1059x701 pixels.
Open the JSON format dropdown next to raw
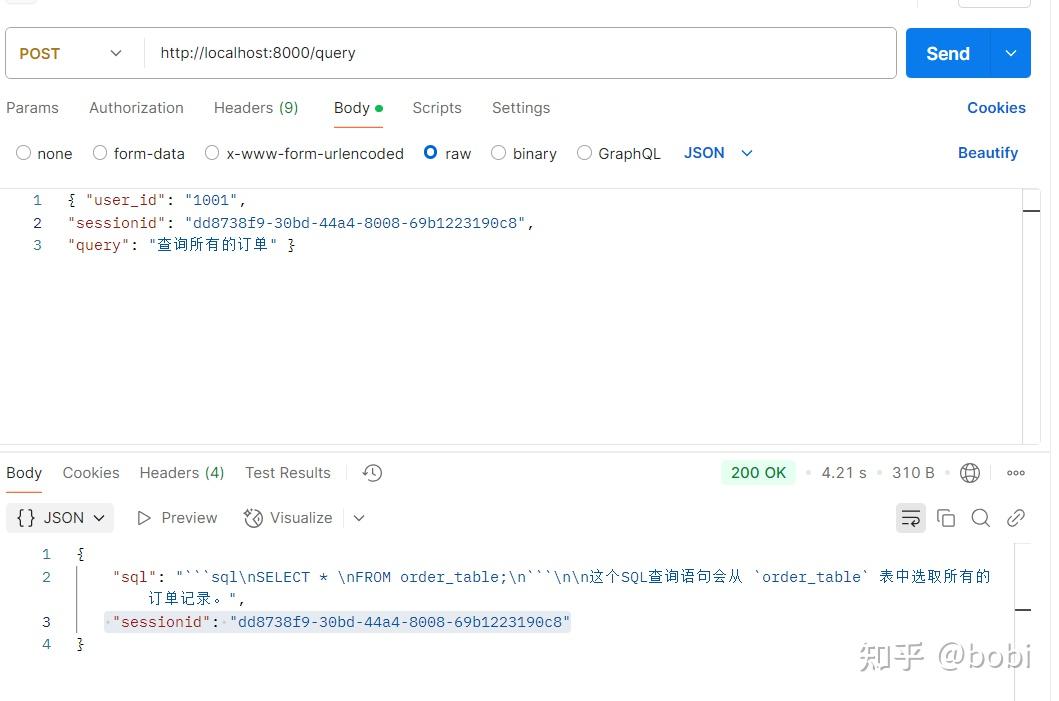(x=716, y=153)
